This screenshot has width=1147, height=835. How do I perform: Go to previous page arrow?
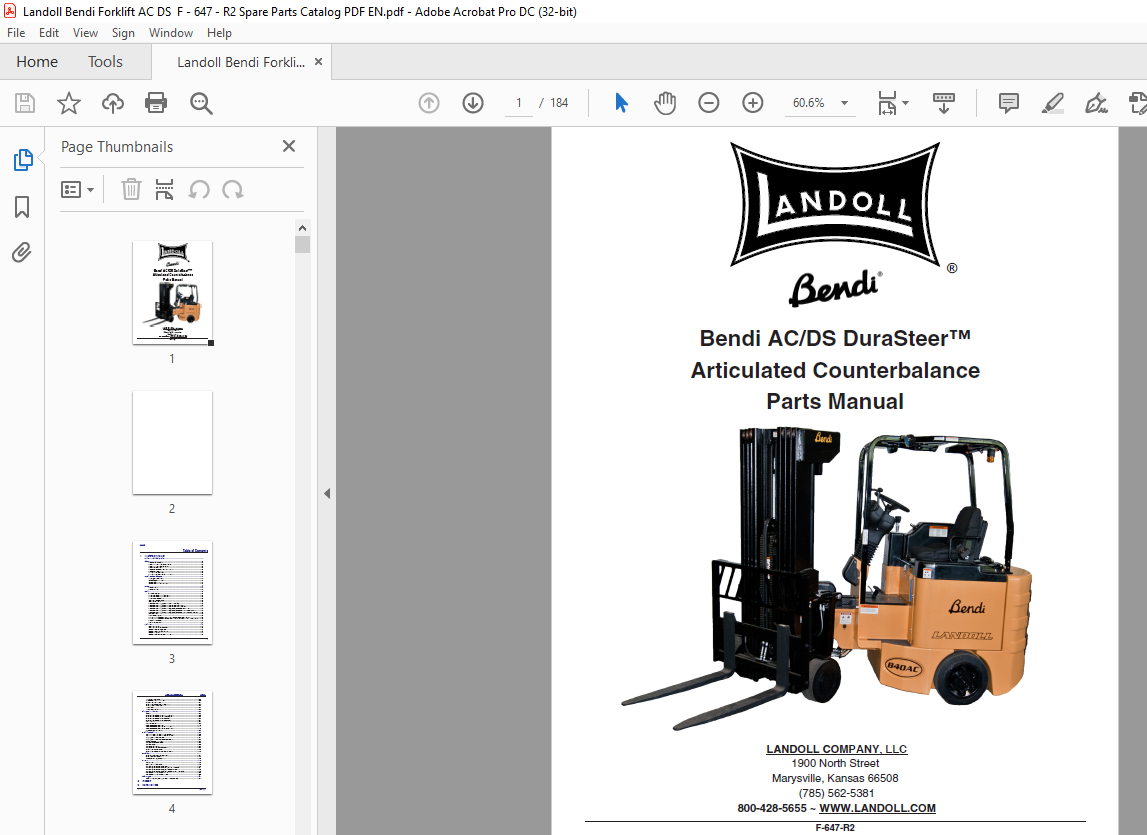429,103
